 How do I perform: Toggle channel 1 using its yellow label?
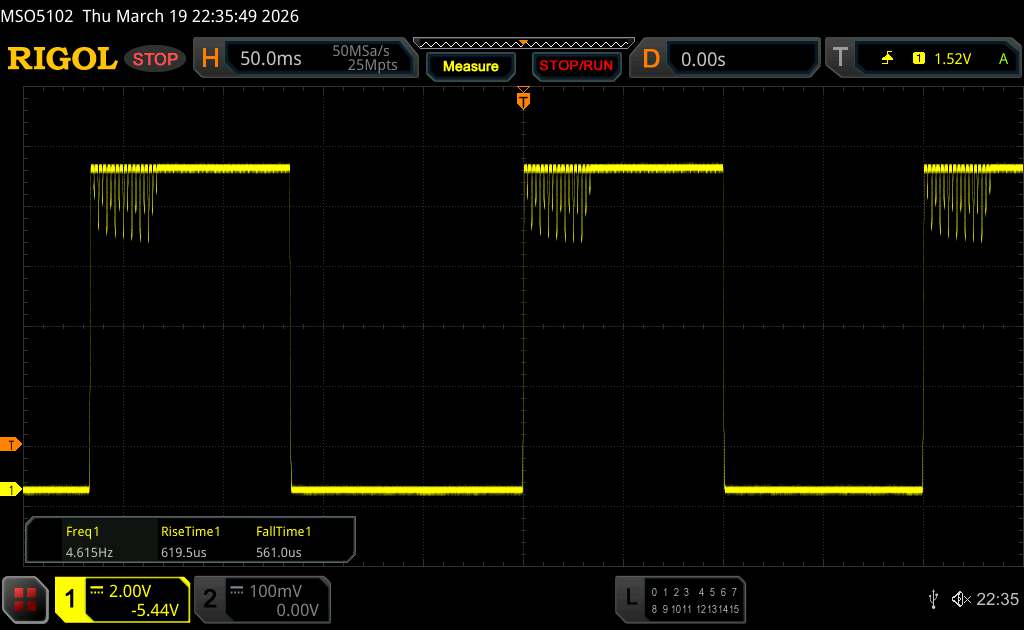coord(71,598)
